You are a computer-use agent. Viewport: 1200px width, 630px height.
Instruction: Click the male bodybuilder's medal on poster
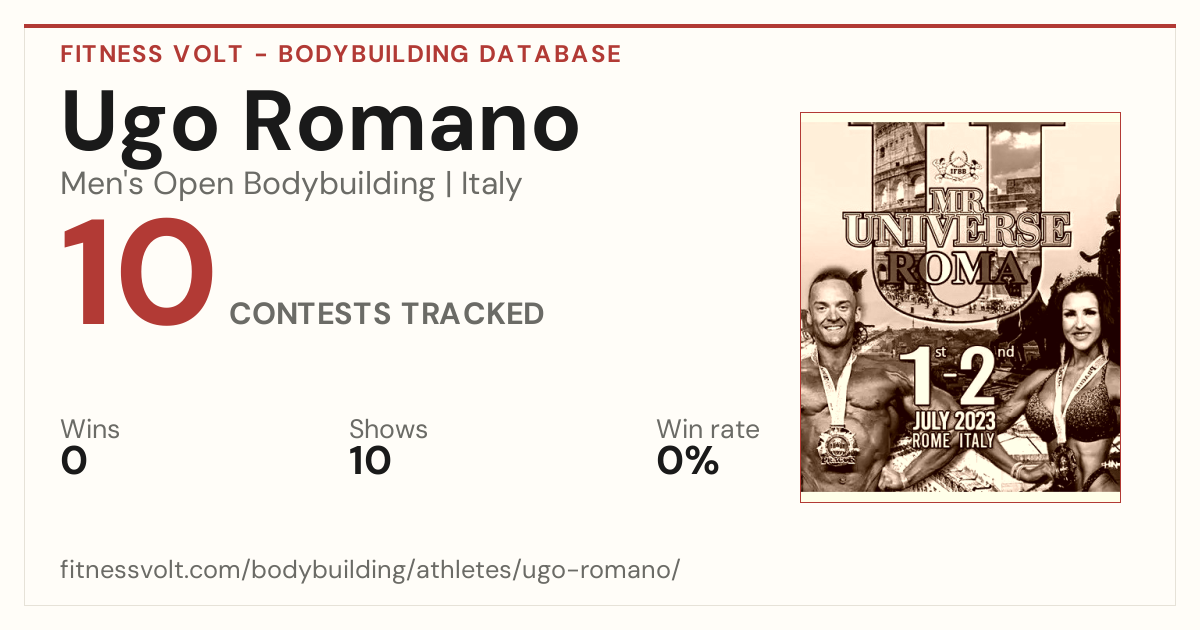[838, 446]
